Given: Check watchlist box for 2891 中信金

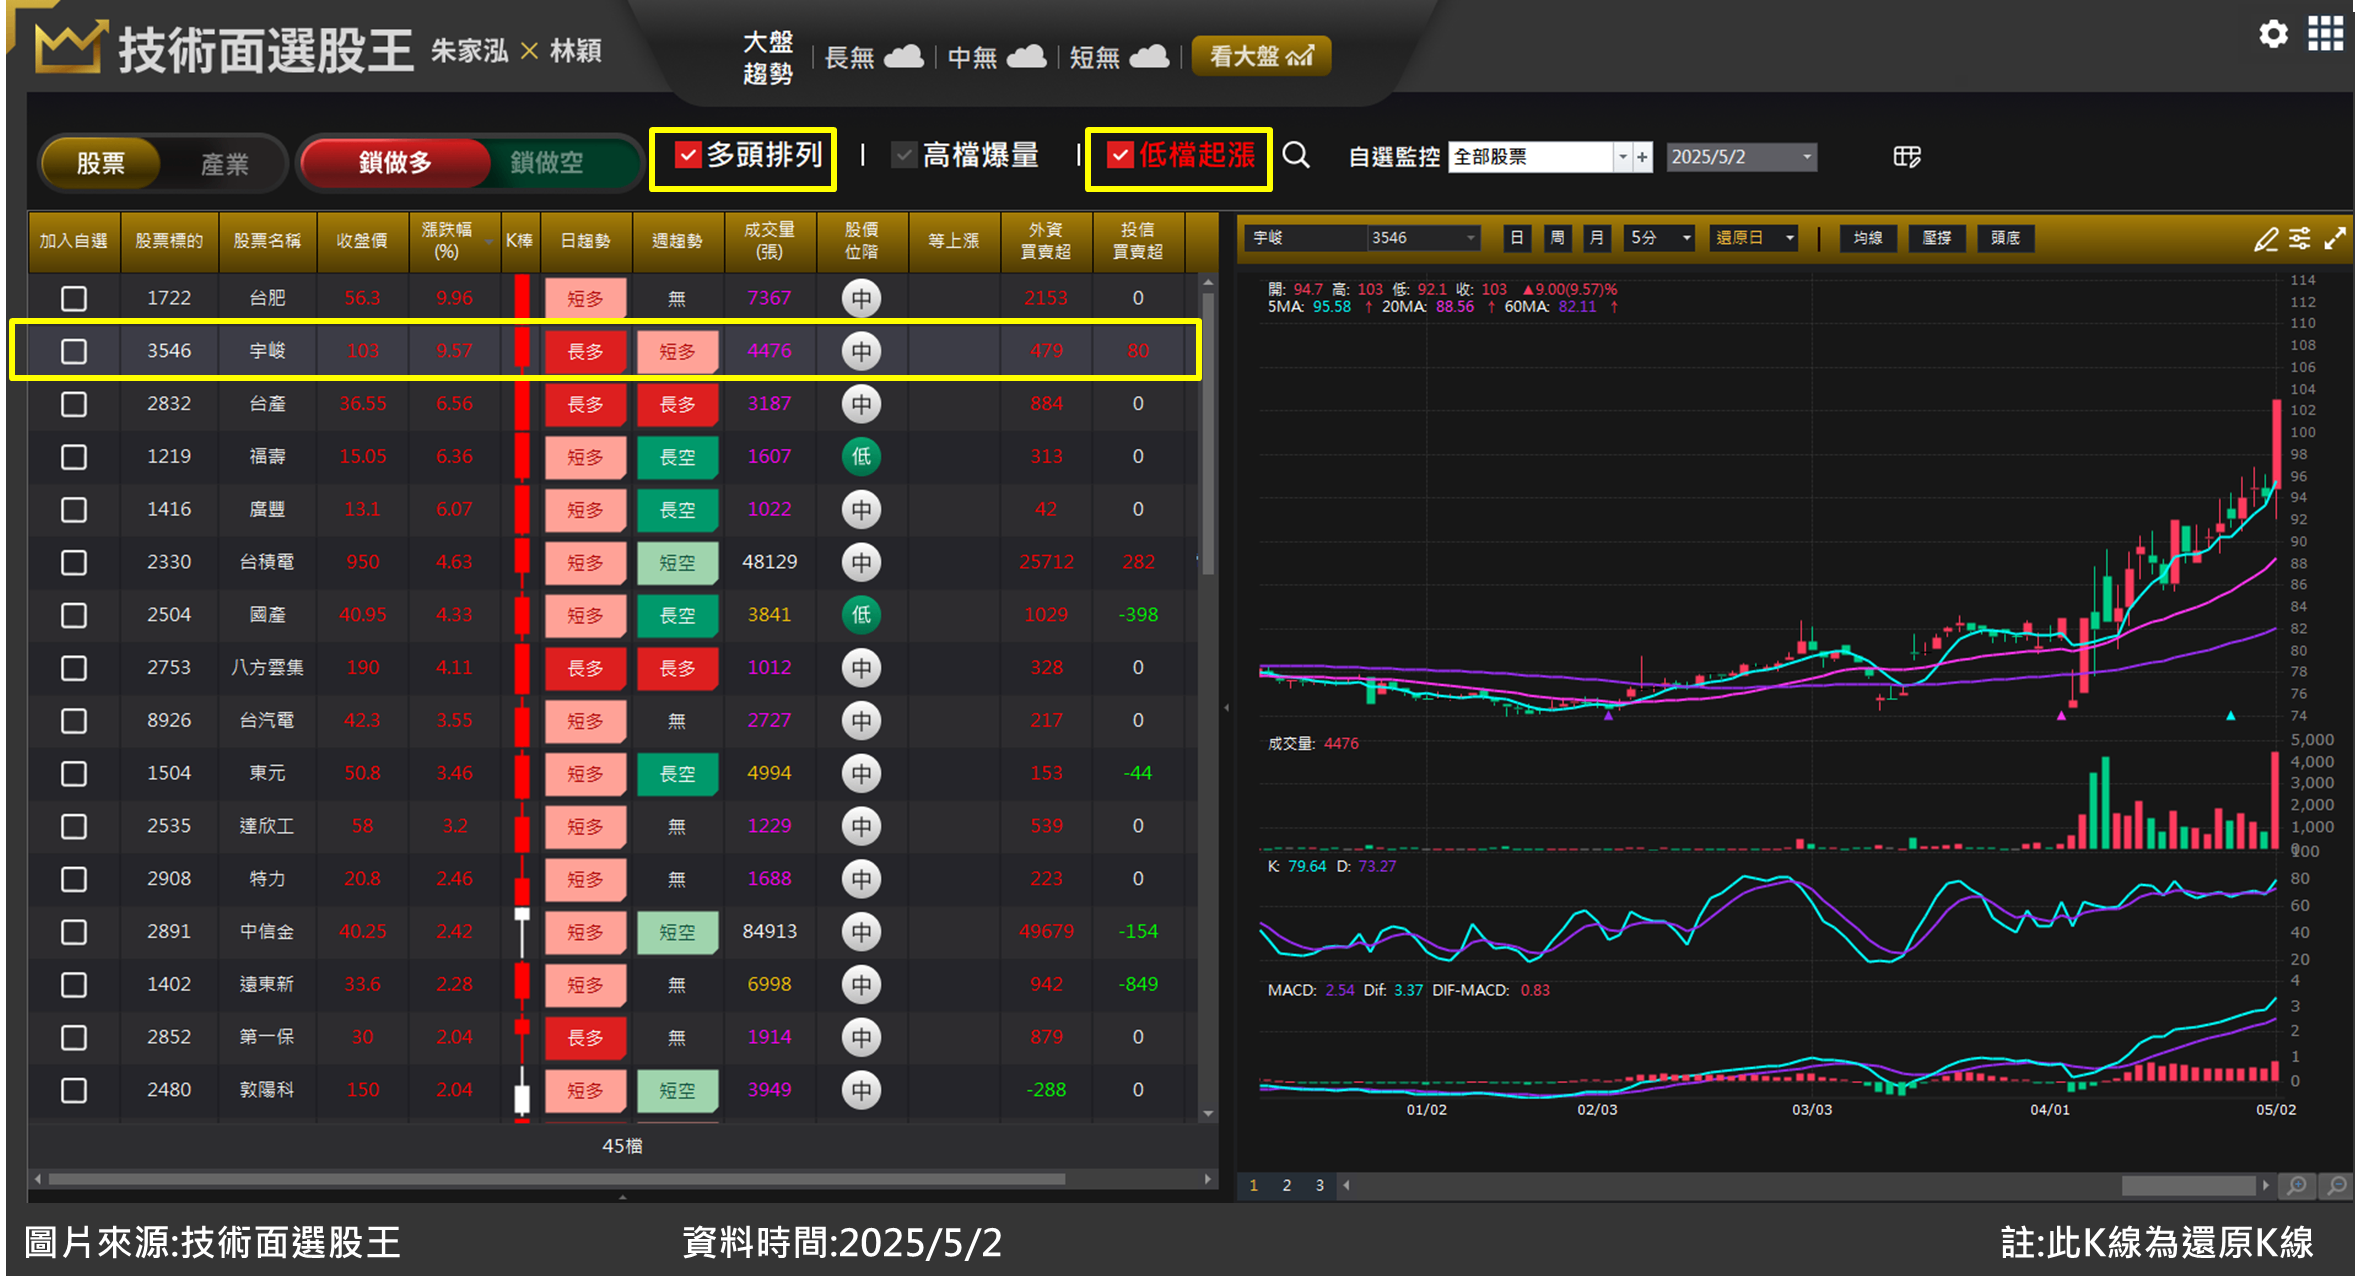Looking at the screenshot, I should [x=74, y=932].
